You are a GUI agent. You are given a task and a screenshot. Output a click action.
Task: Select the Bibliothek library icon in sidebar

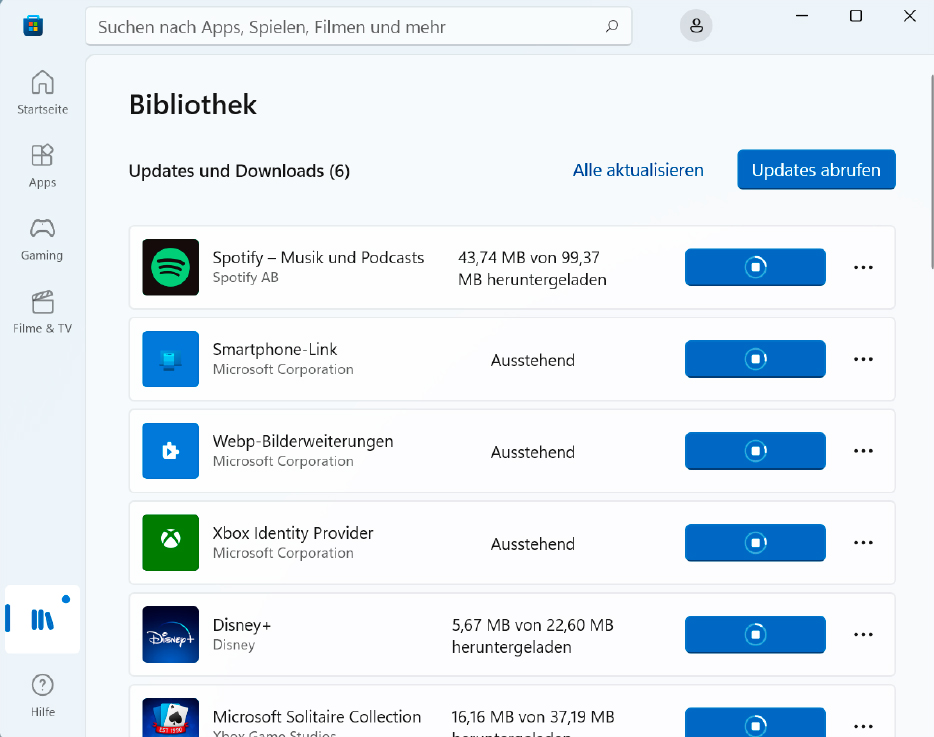tap(42, 619)
